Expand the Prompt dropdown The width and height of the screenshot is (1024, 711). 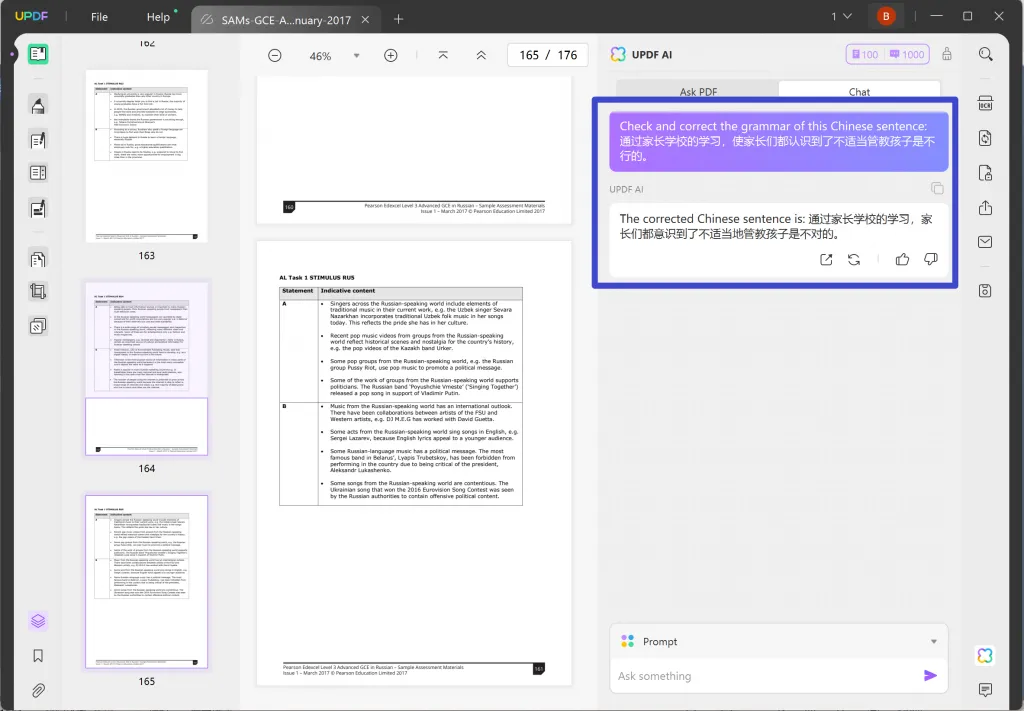point(934,641)
